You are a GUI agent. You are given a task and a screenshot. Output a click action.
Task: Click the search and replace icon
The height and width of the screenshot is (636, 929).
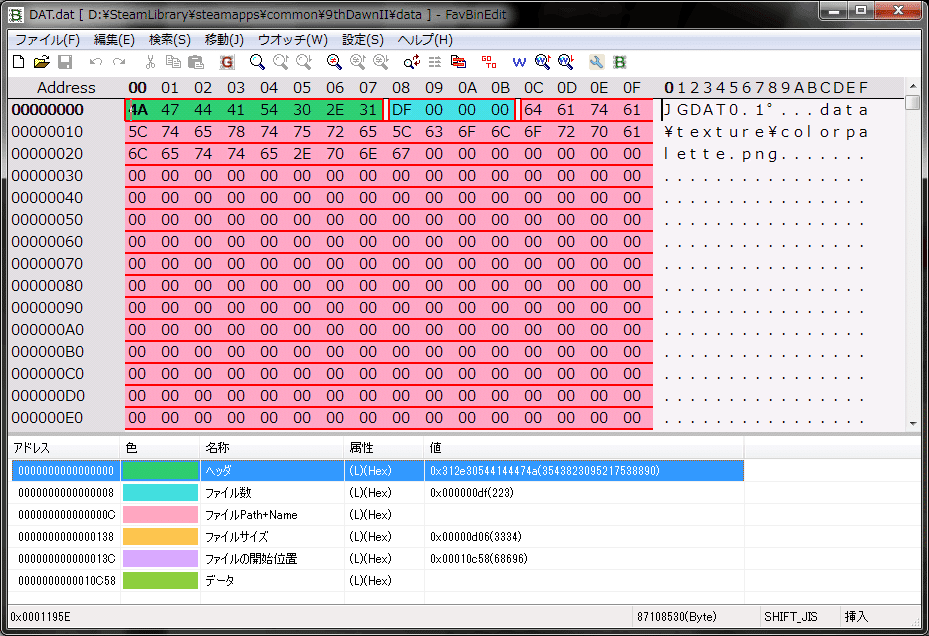click(x=412, y=62)
